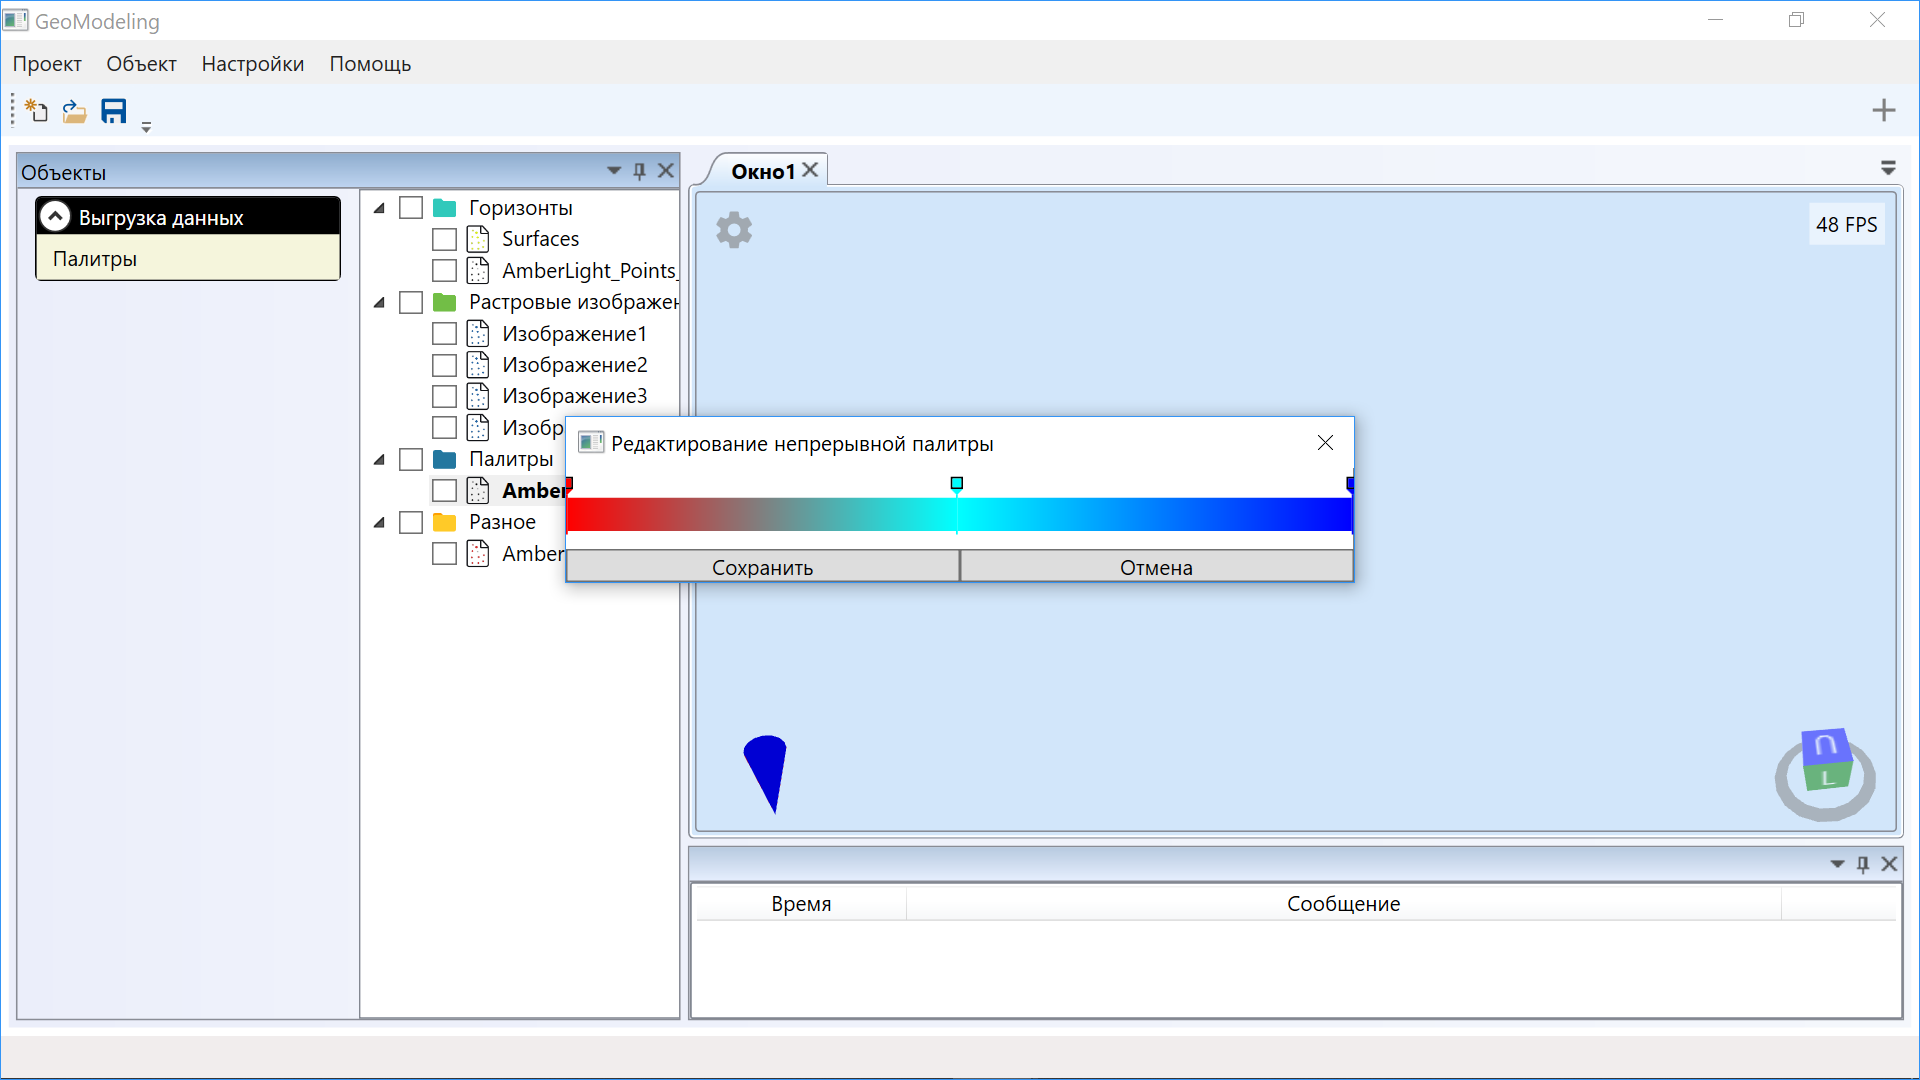The width and height of the screenshot is (1920, 1080).
Task: Click the orientation cube navigator
Action: pyautogui.click(x=1825, y=774)
